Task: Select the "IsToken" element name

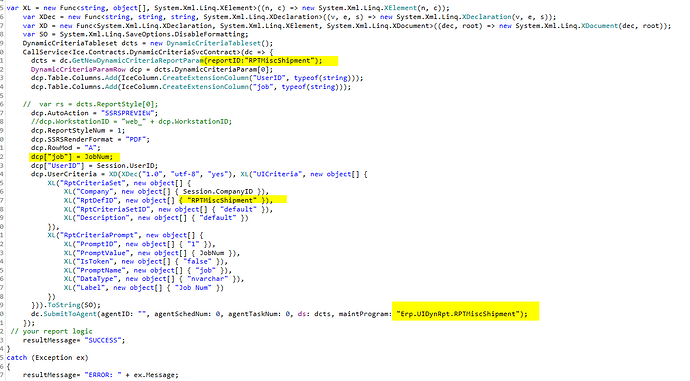Action: point(94,262)
